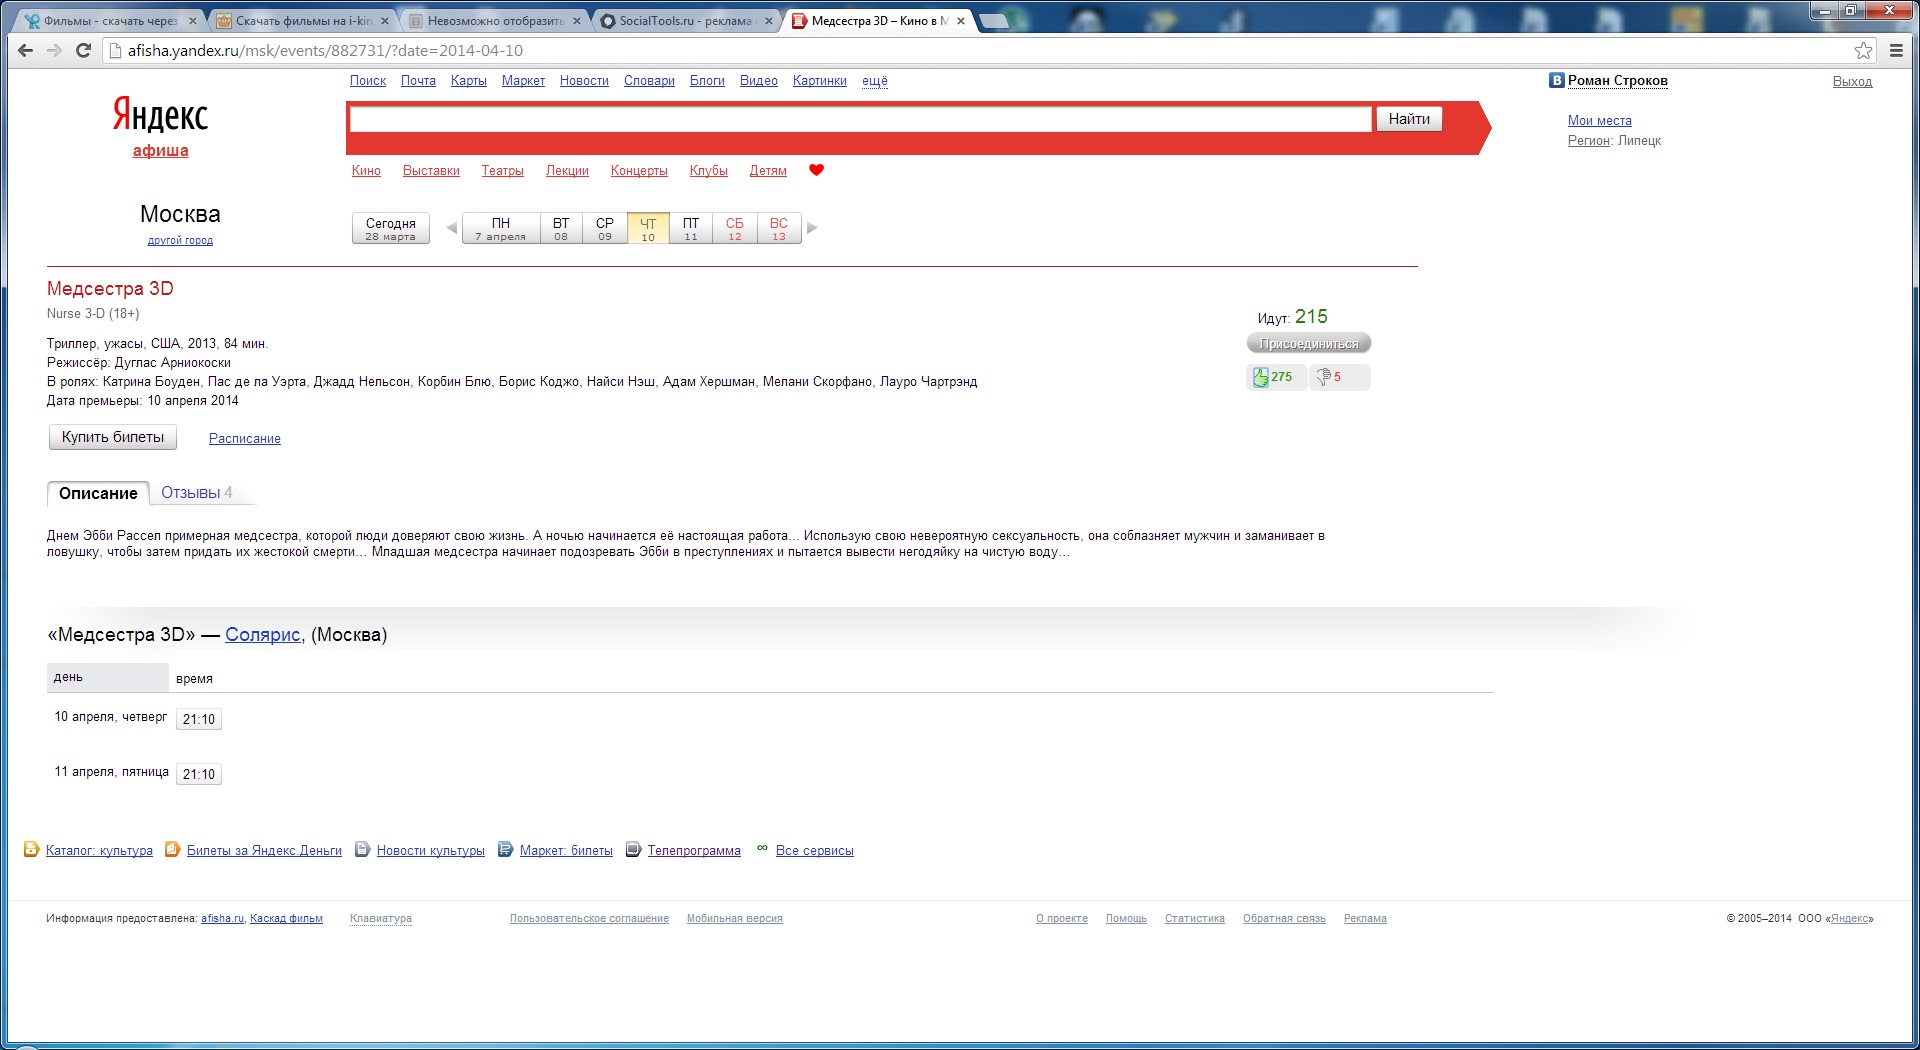This screenshot has height=1050, width=1920.
Task: Close the Фильмы - скачать через tab
Action: pos(193,21)
